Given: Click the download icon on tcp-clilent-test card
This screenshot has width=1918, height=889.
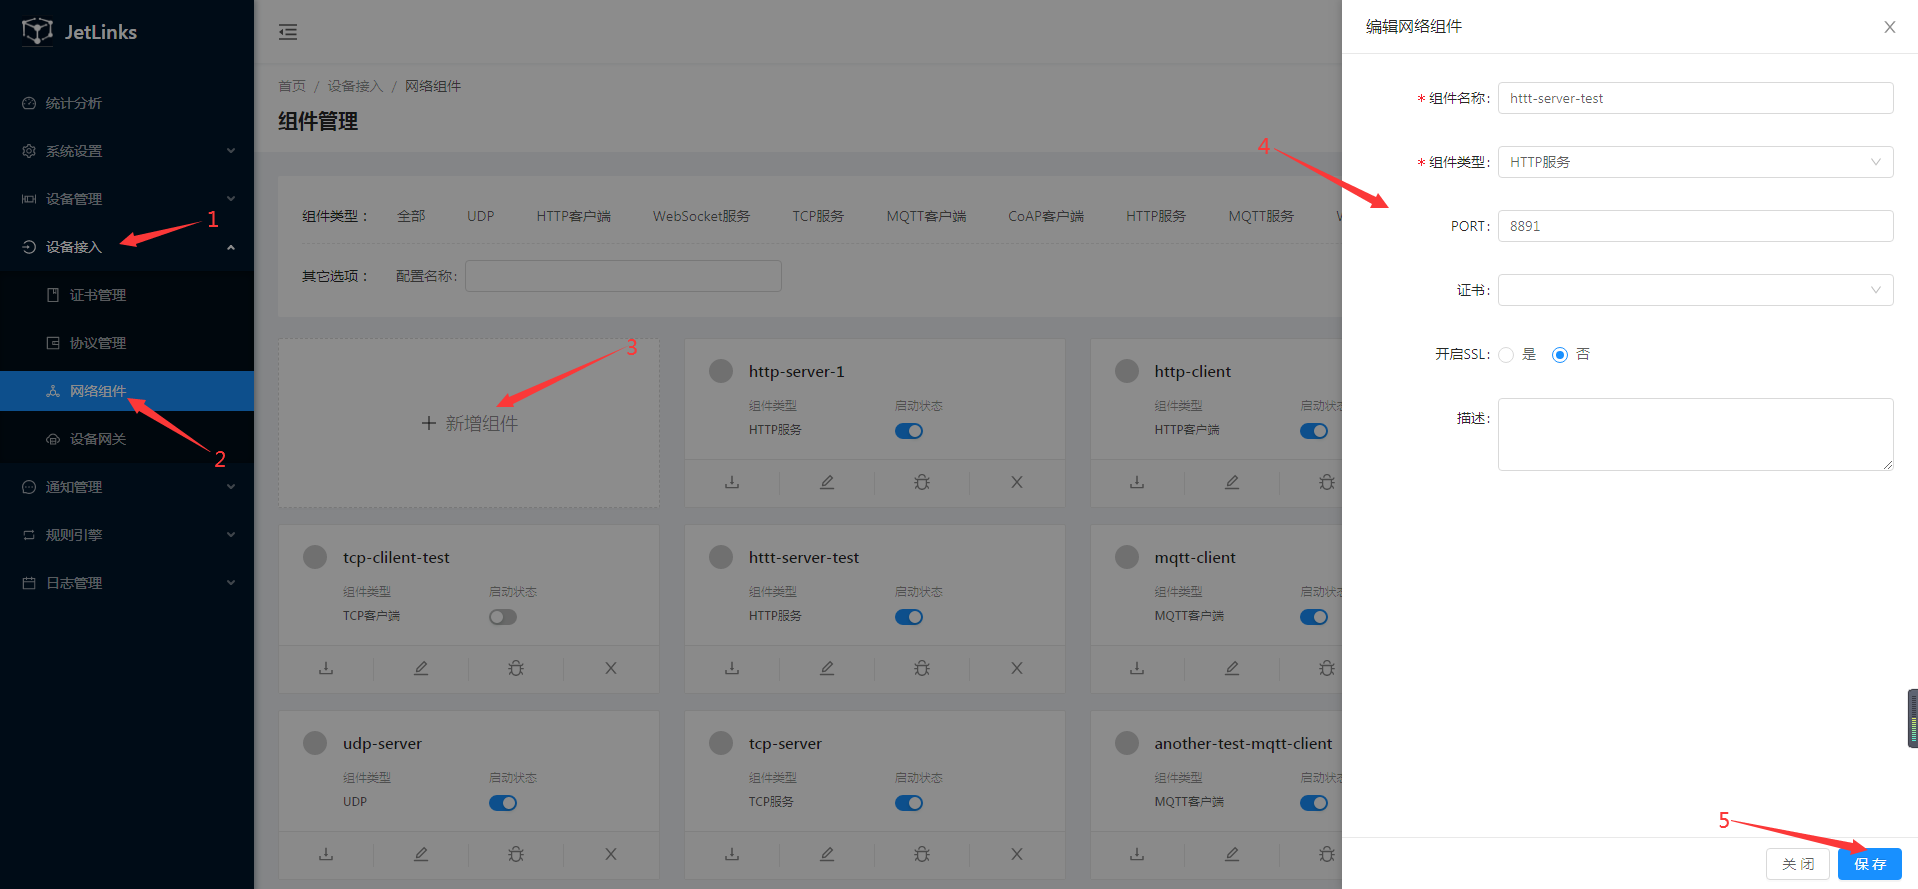Looking at the screenshot, I should 326,668.
